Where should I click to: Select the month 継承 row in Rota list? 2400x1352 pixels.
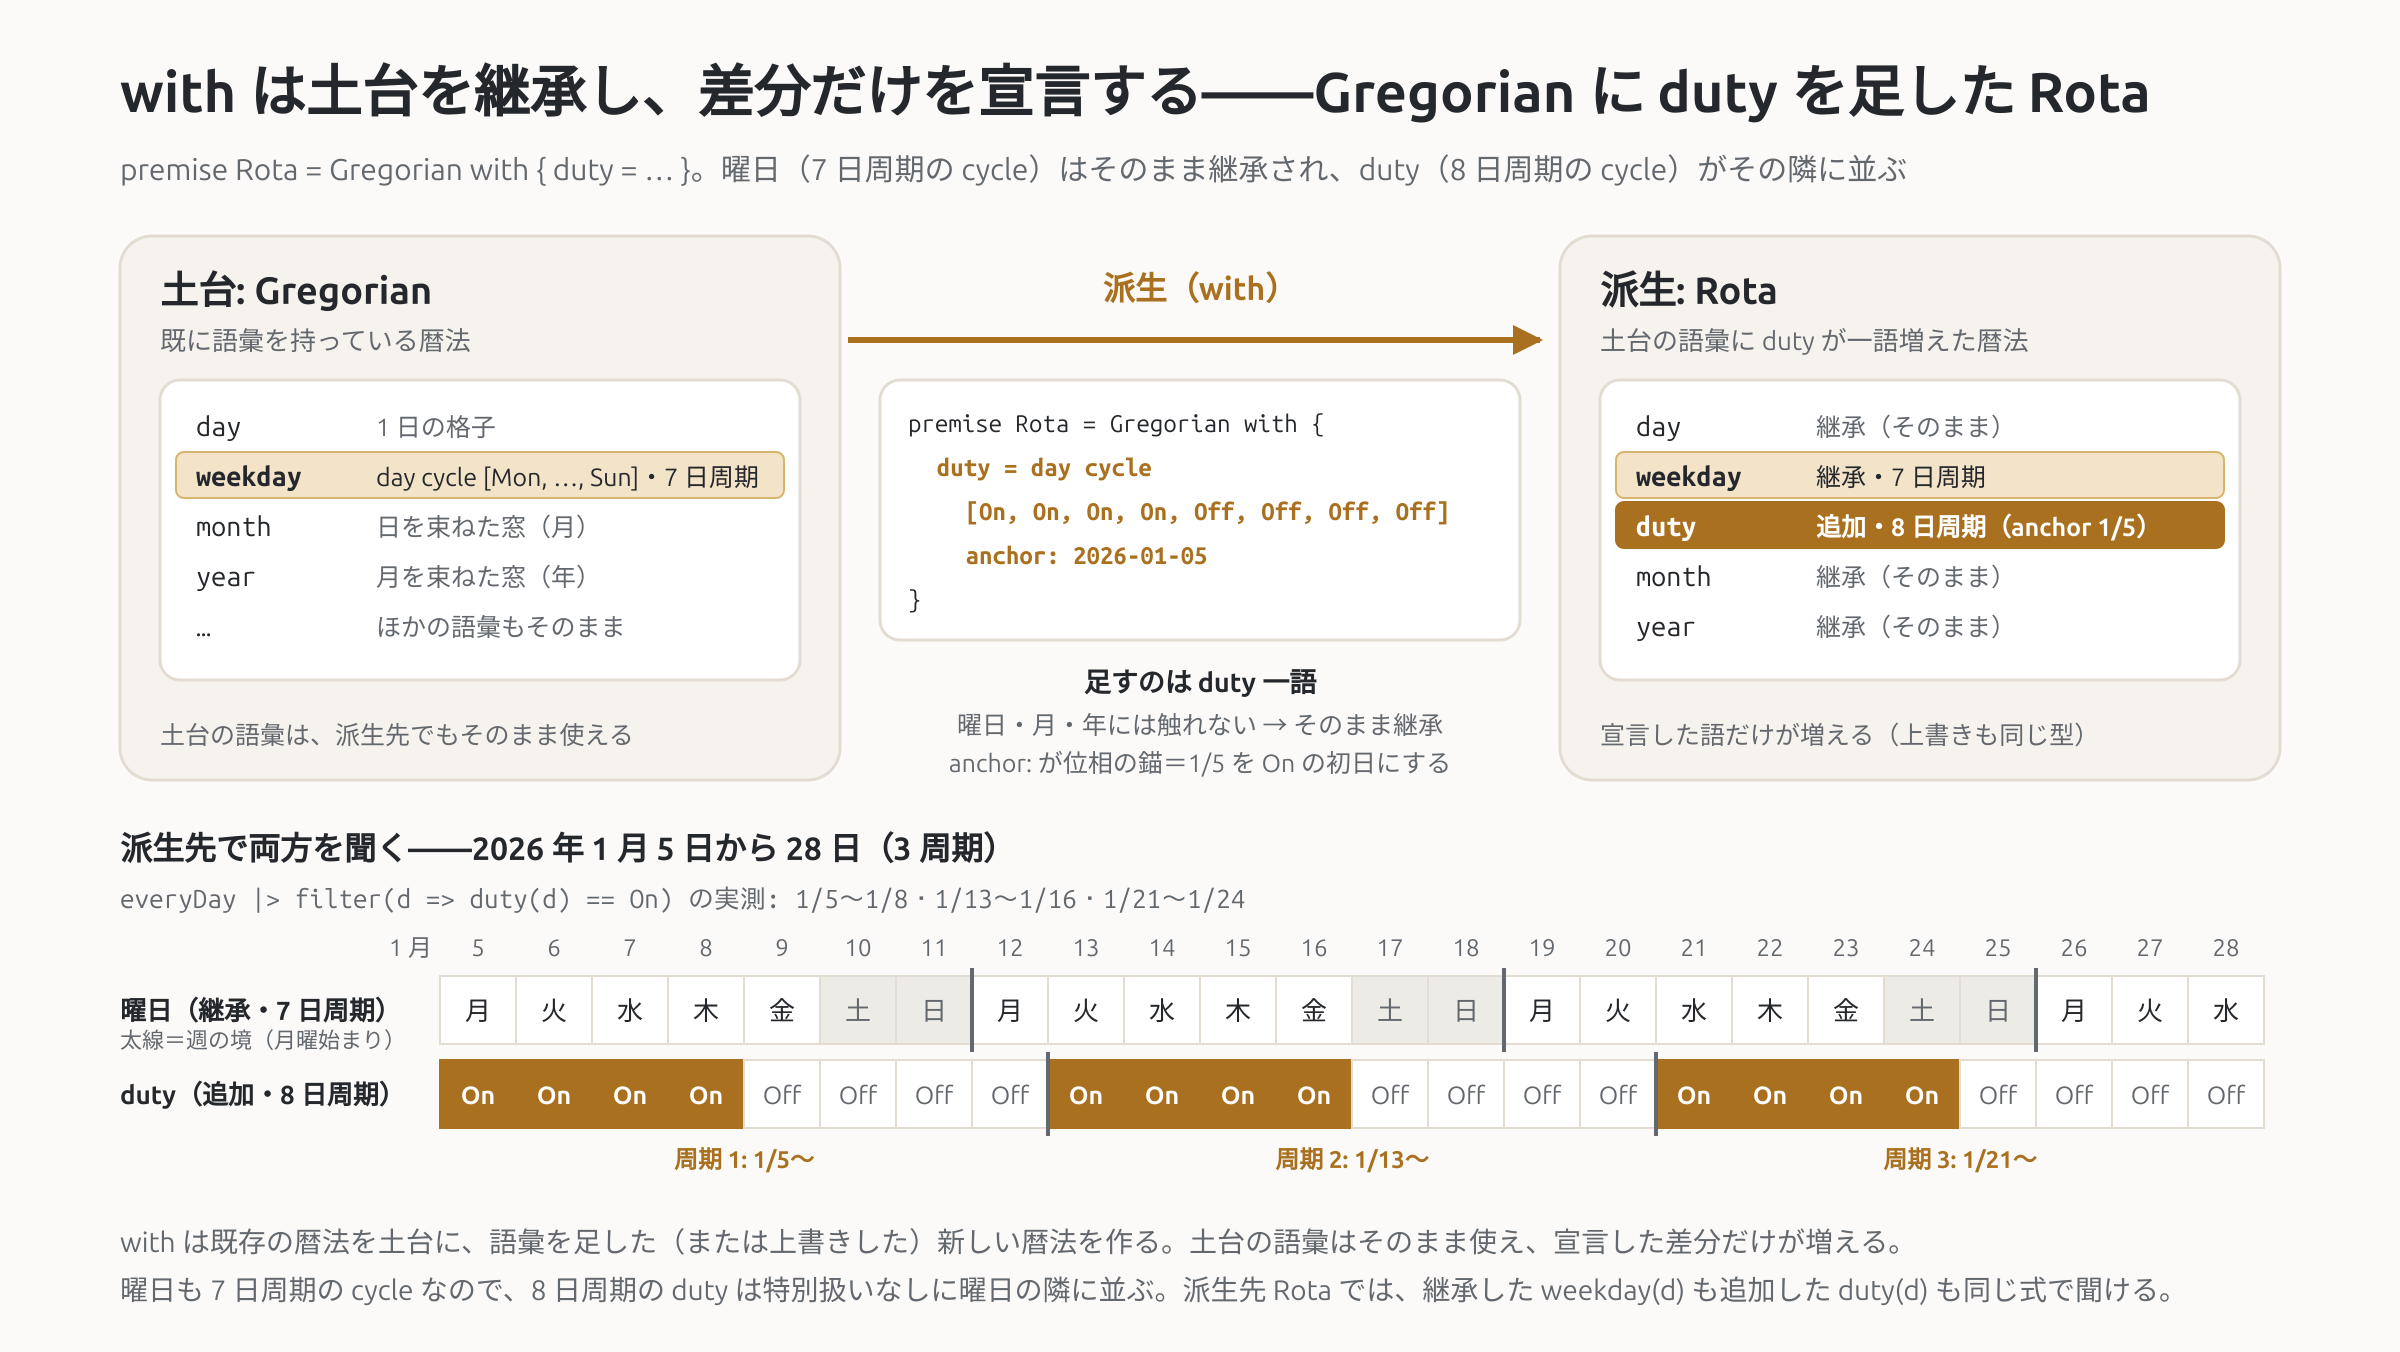[x=1919, y=576]
